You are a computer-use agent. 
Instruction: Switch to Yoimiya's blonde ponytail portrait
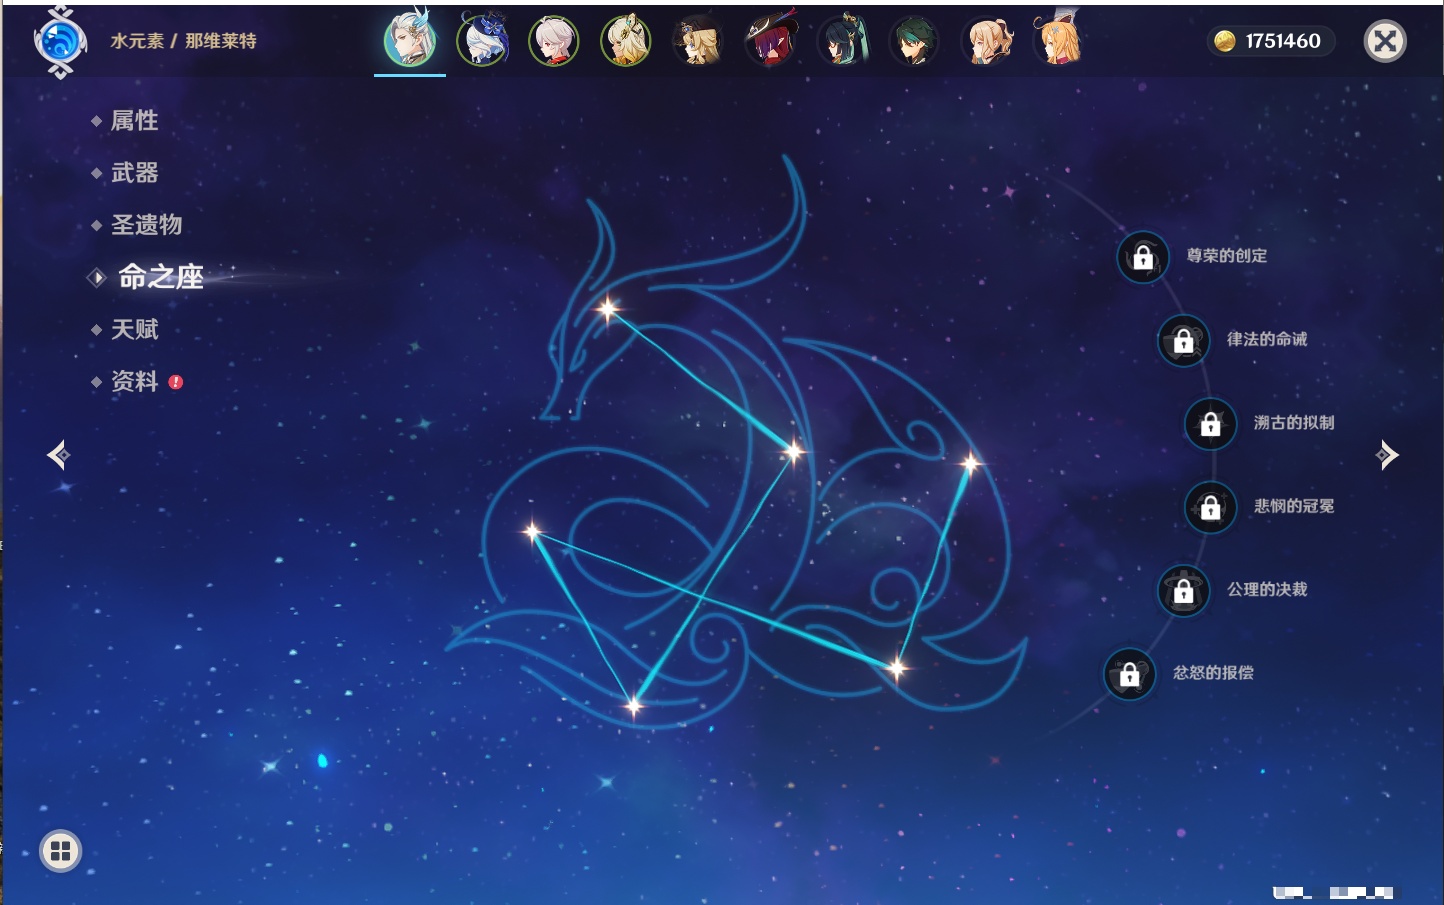(x=987, y=41)
